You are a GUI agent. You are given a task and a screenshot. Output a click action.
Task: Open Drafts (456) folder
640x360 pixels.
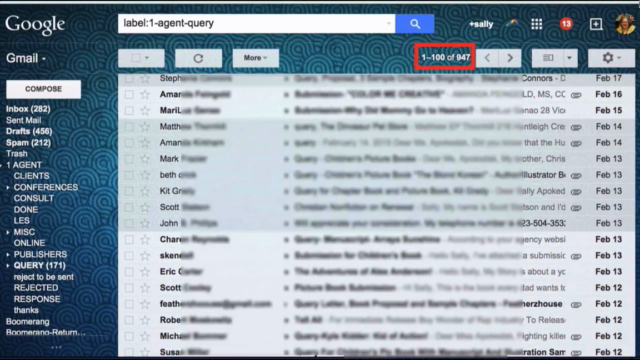click(29, 131)
